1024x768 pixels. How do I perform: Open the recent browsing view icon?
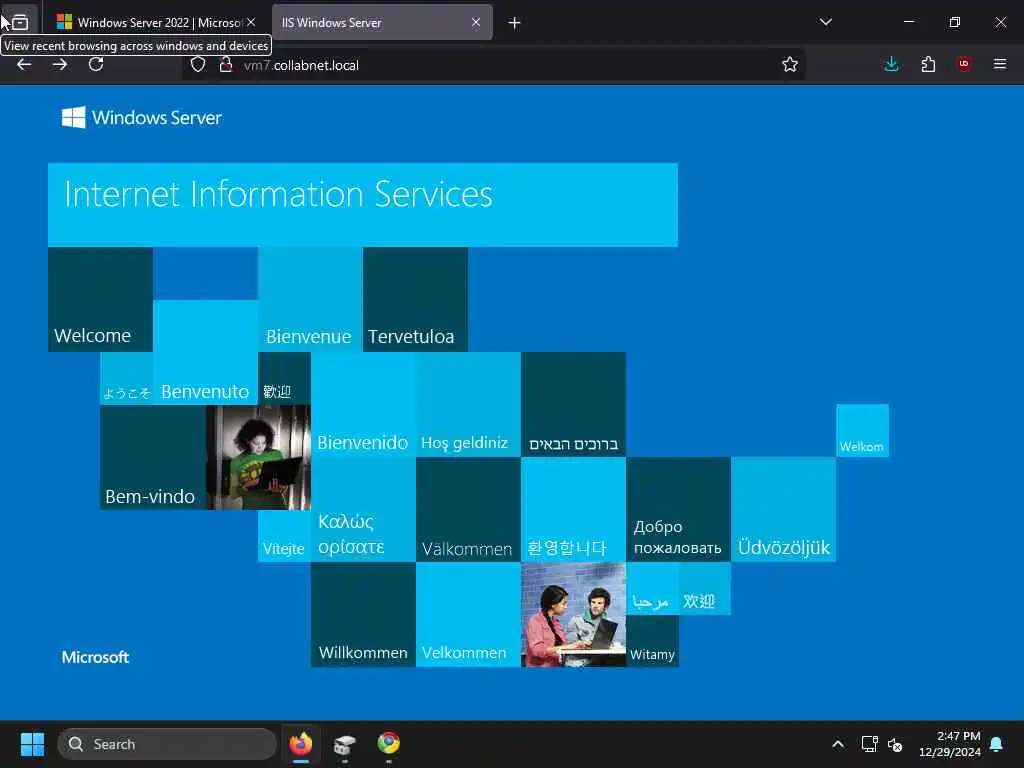point(20,22)
